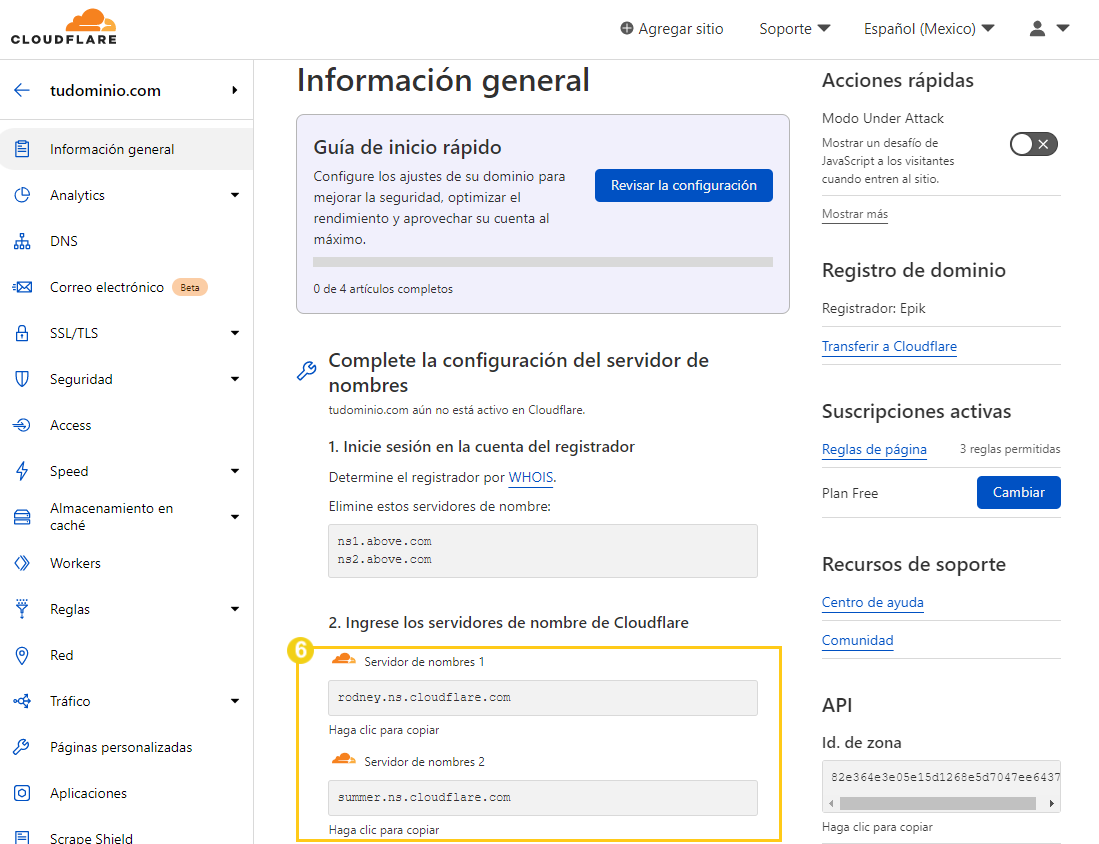Screen dimensions: 1099x844
Task: Click the Almacenamiento en caché drive icon
Action: click(x=22, y=517)
